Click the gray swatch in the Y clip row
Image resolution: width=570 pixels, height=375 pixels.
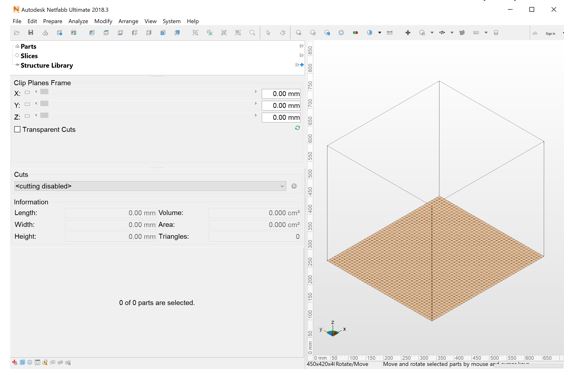(x=44, y=104)
